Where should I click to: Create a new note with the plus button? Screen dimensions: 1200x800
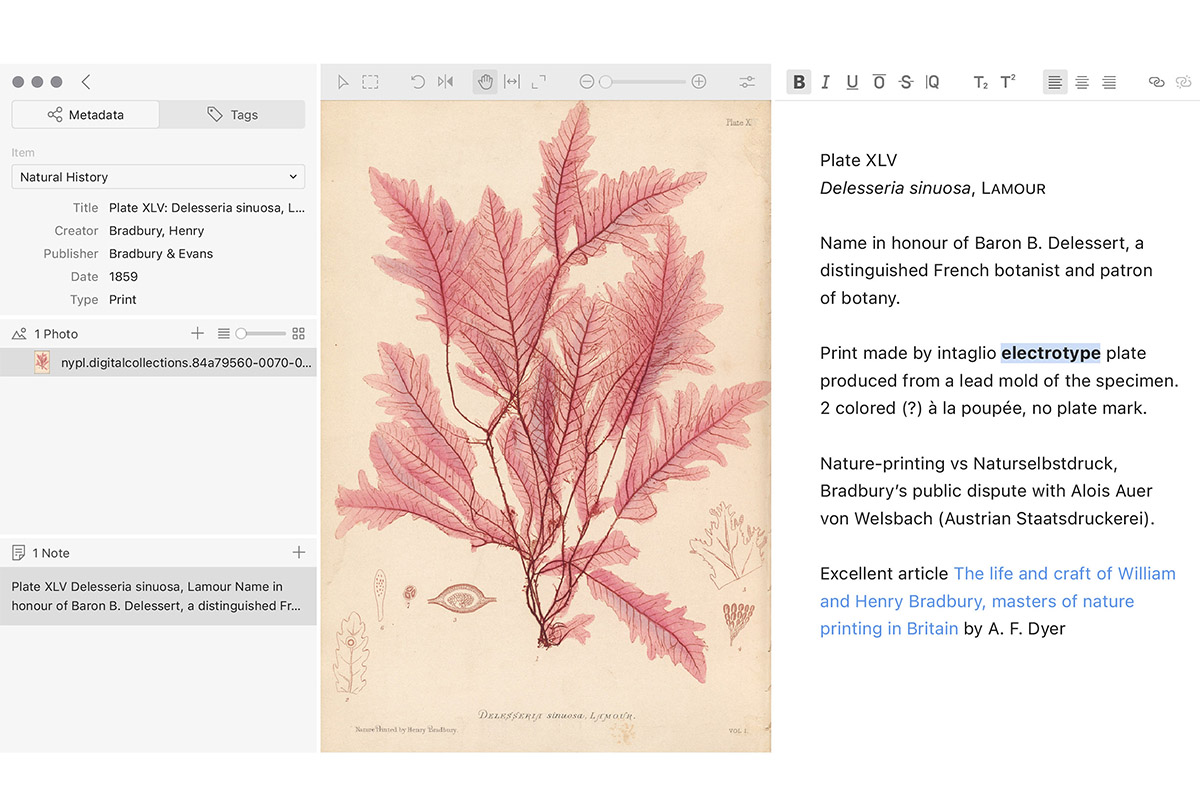[298, 552]
